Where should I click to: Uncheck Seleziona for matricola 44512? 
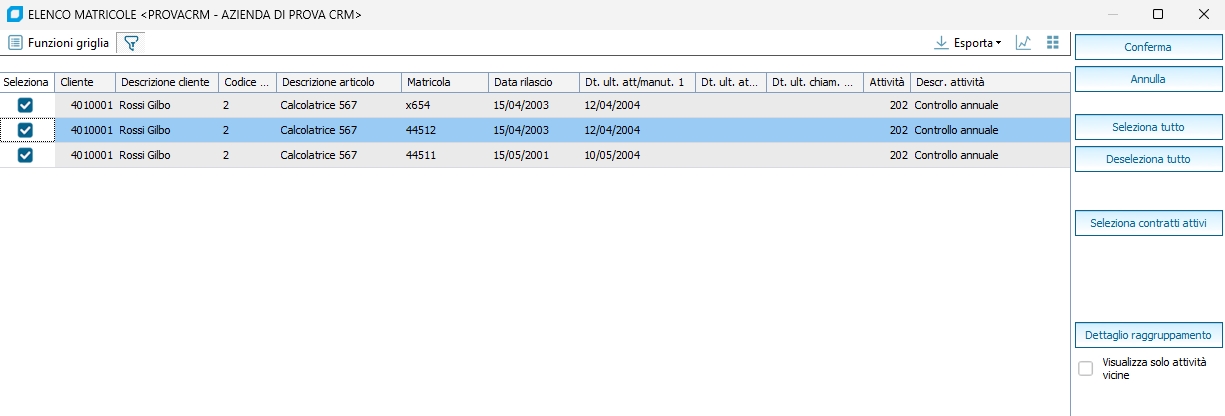26,130
